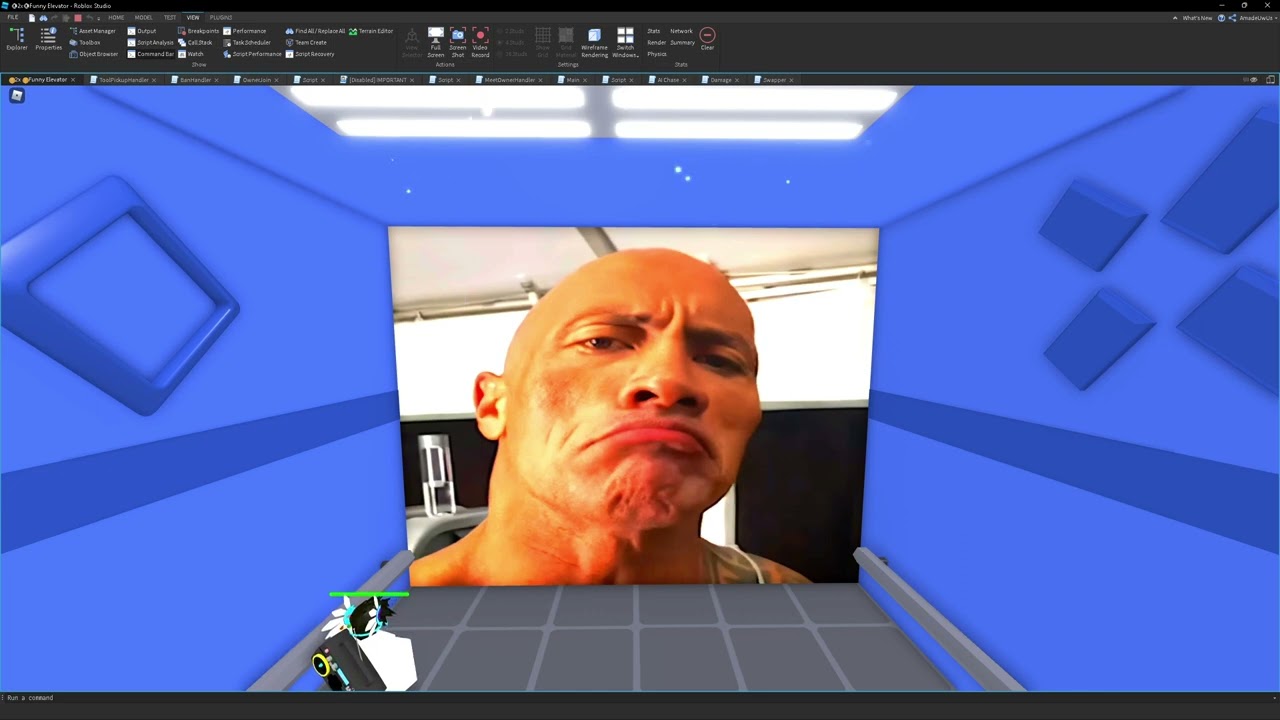Open the Object Browser
The width and height of the screenshot is (1280, 720).
pyautogui.click(x=93, y=54)
